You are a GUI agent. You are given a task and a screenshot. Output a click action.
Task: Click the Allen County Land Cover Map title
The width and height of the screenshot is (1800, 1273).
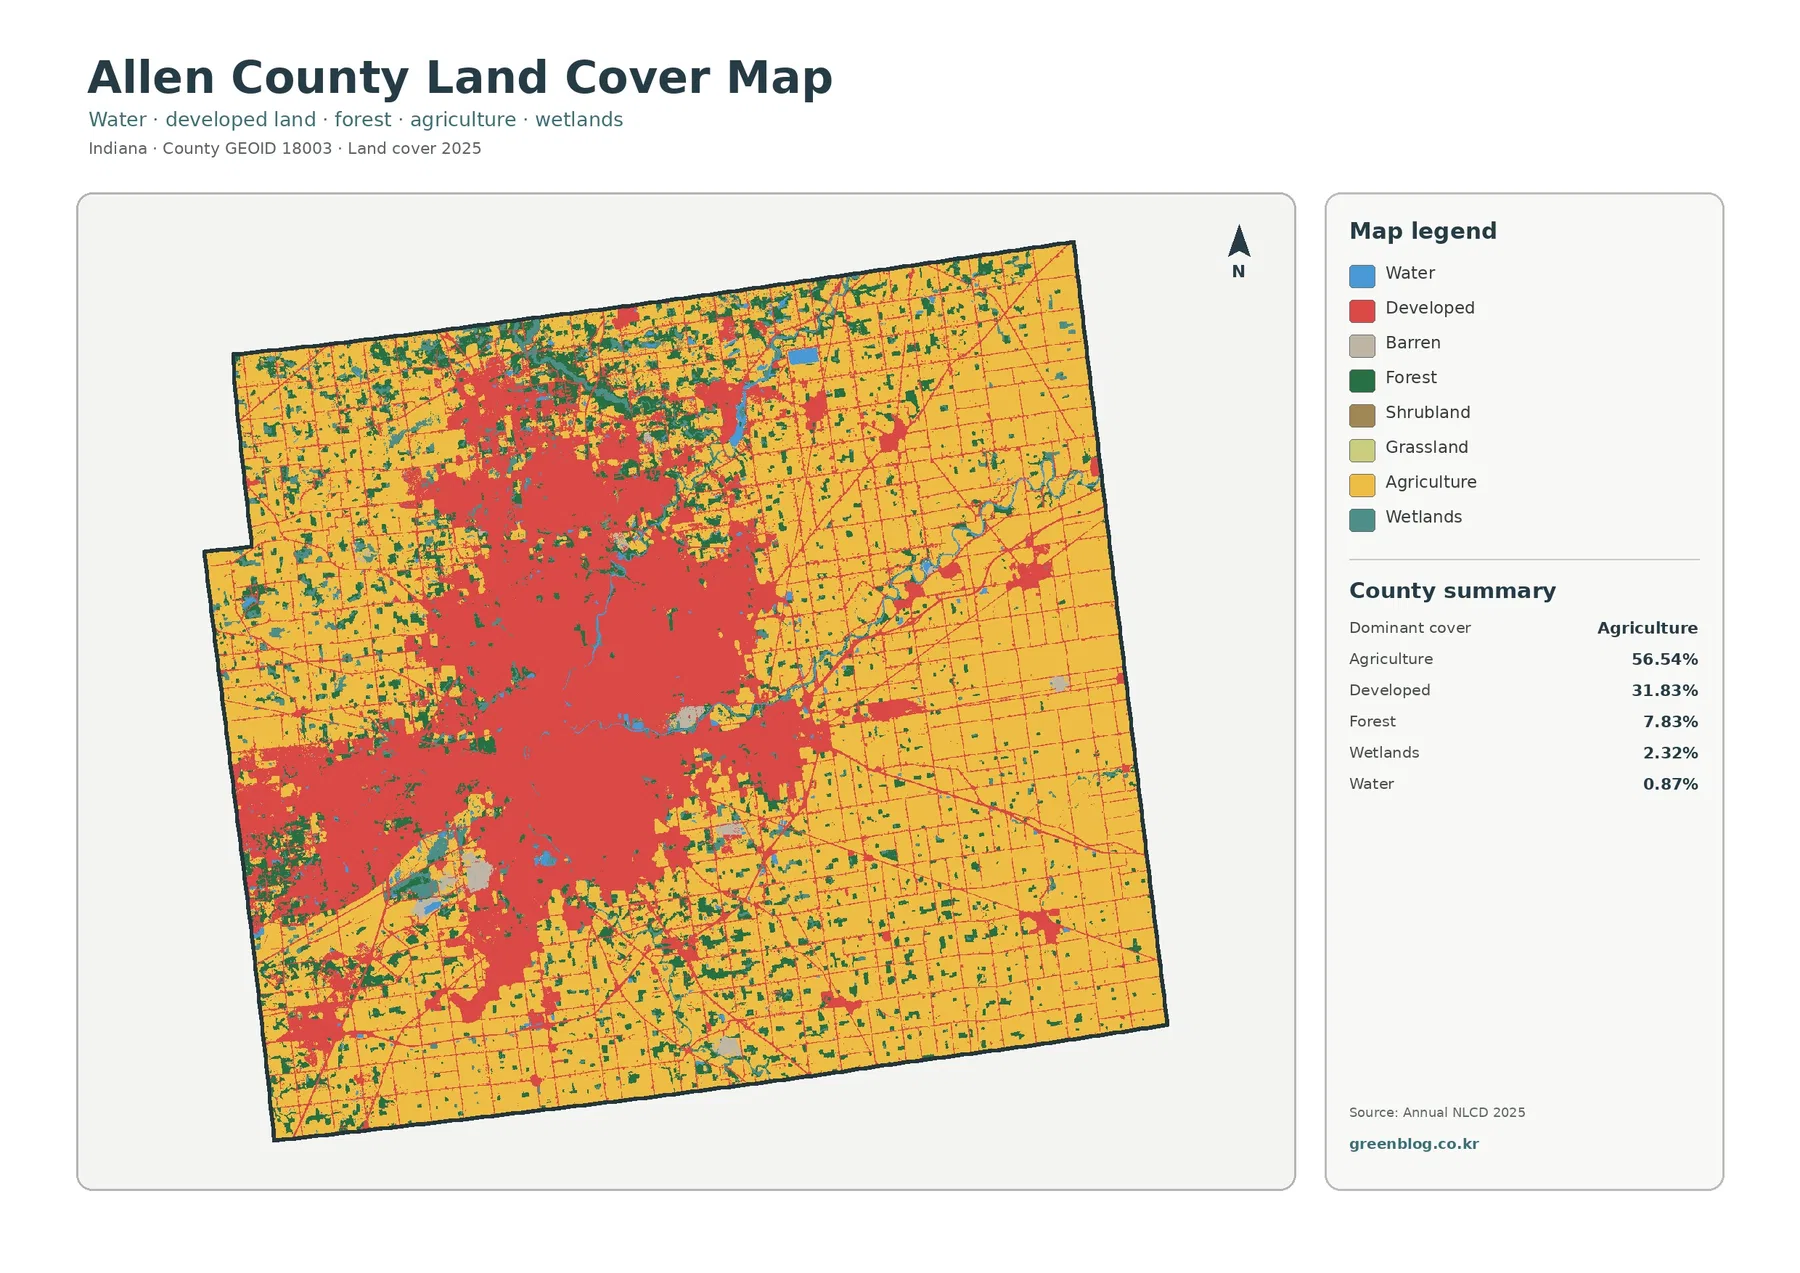[460, 77]
